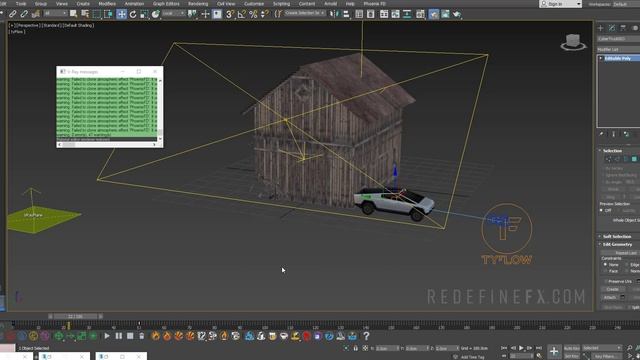Open the Create Selection Set dropdown
640x360 pixels.
click(304, 13)
